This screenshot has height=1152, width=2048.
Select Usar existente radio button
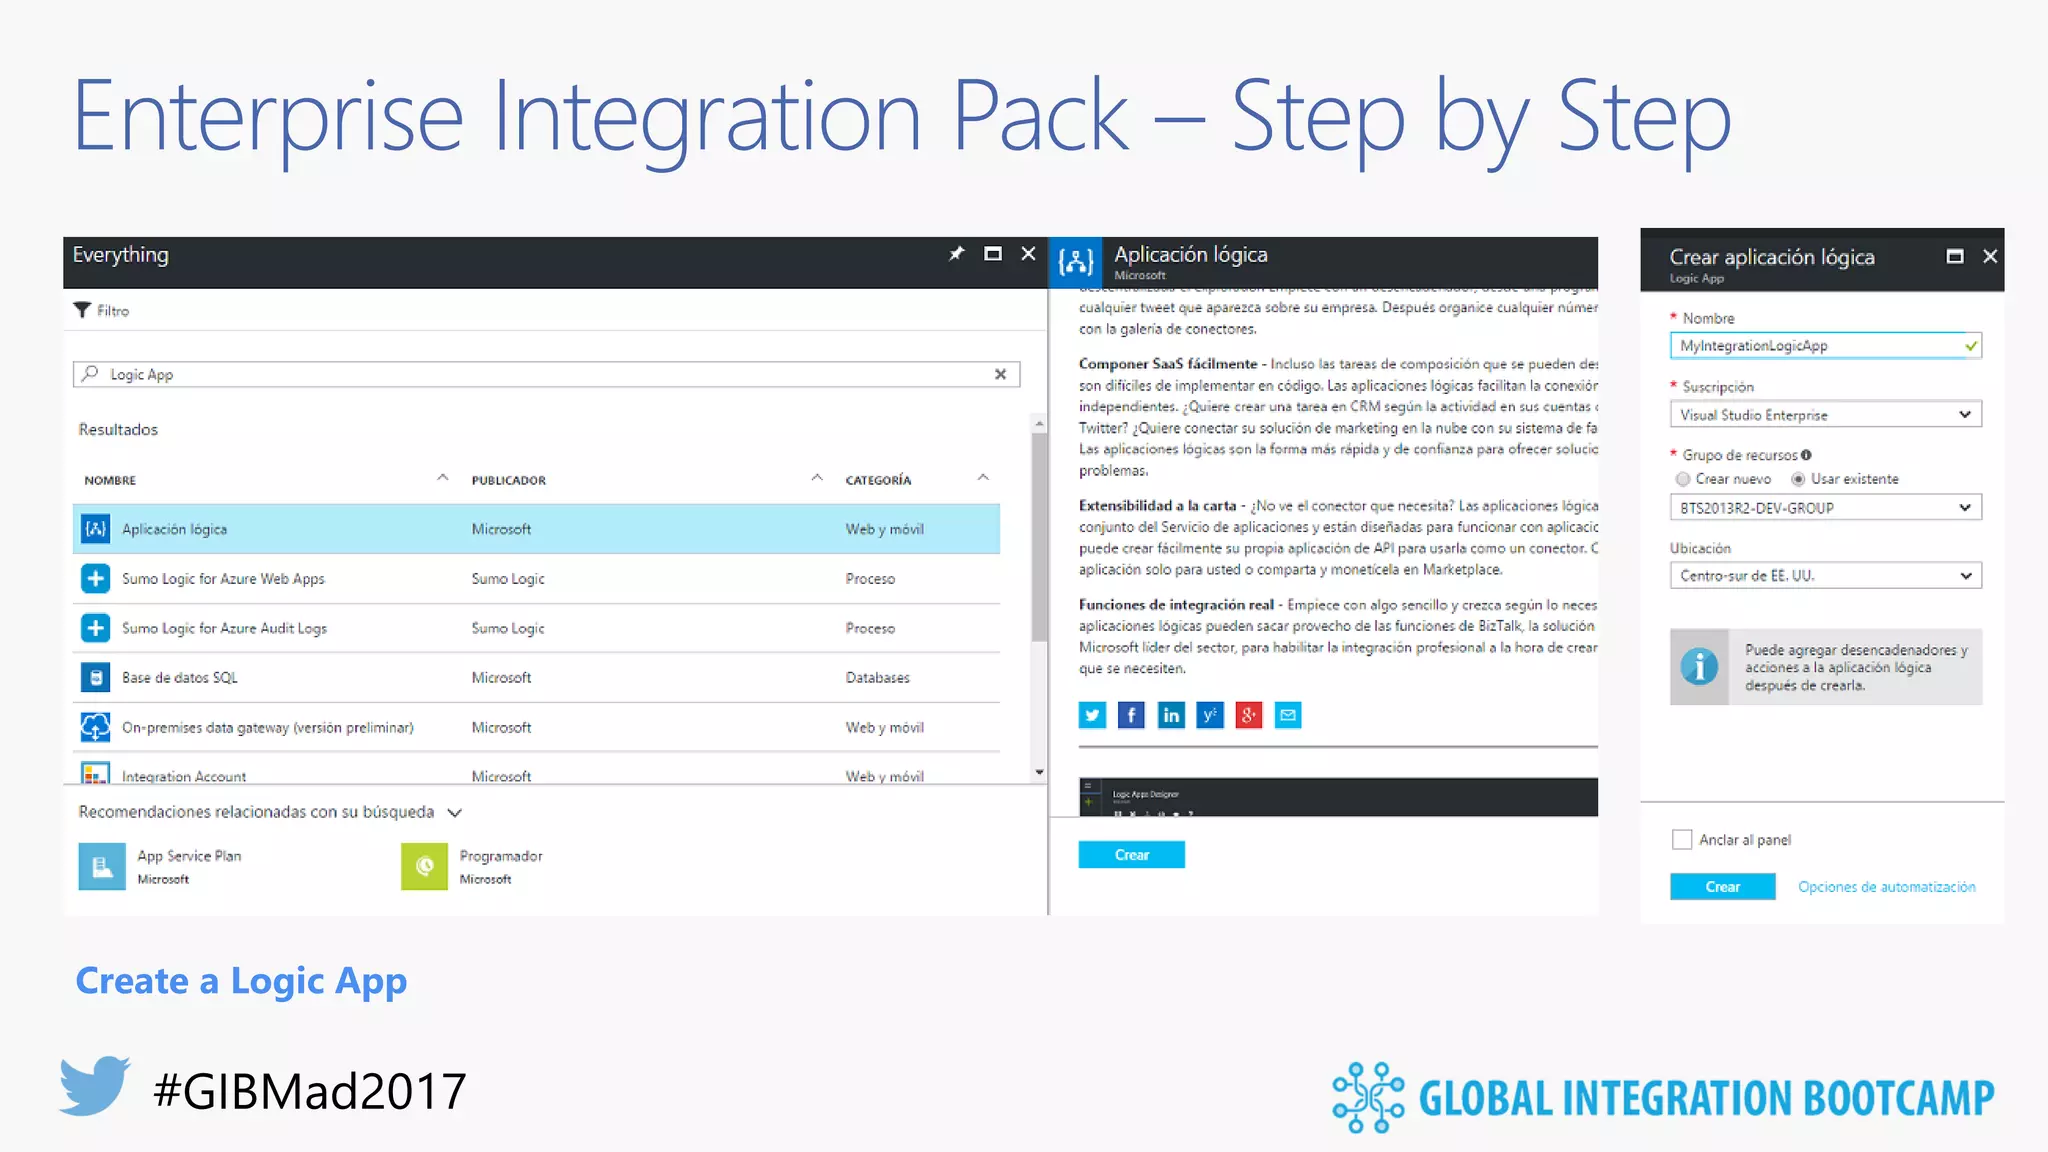click(1798, 479)
